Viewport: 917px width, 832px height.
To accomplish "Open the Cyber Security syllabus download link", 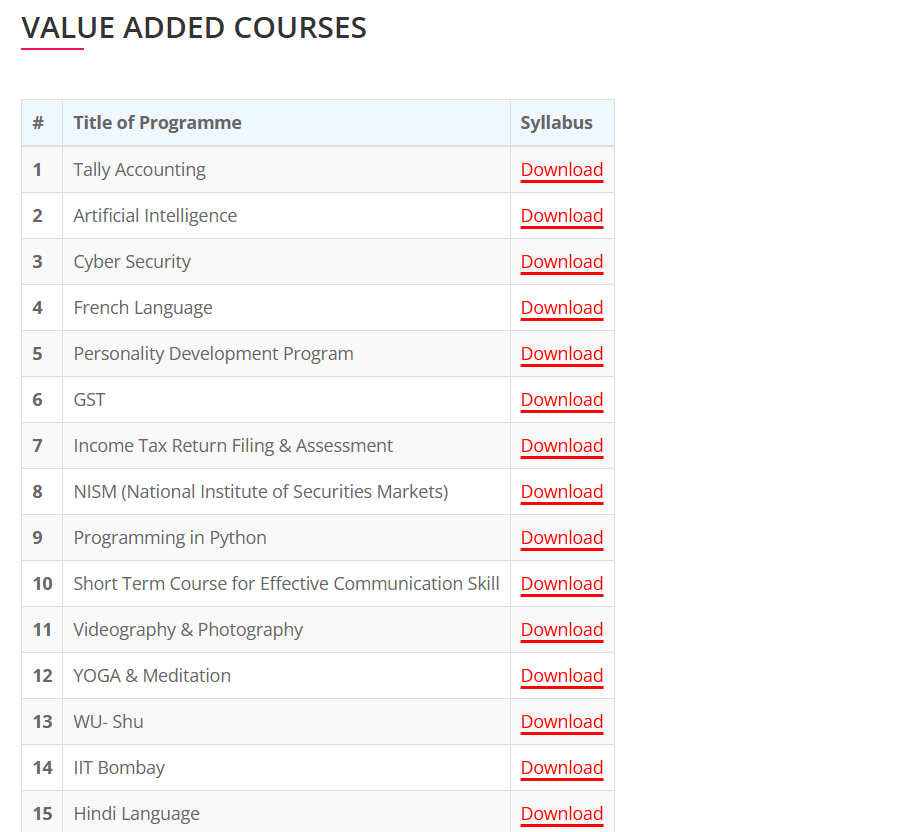I will point(561,262).
